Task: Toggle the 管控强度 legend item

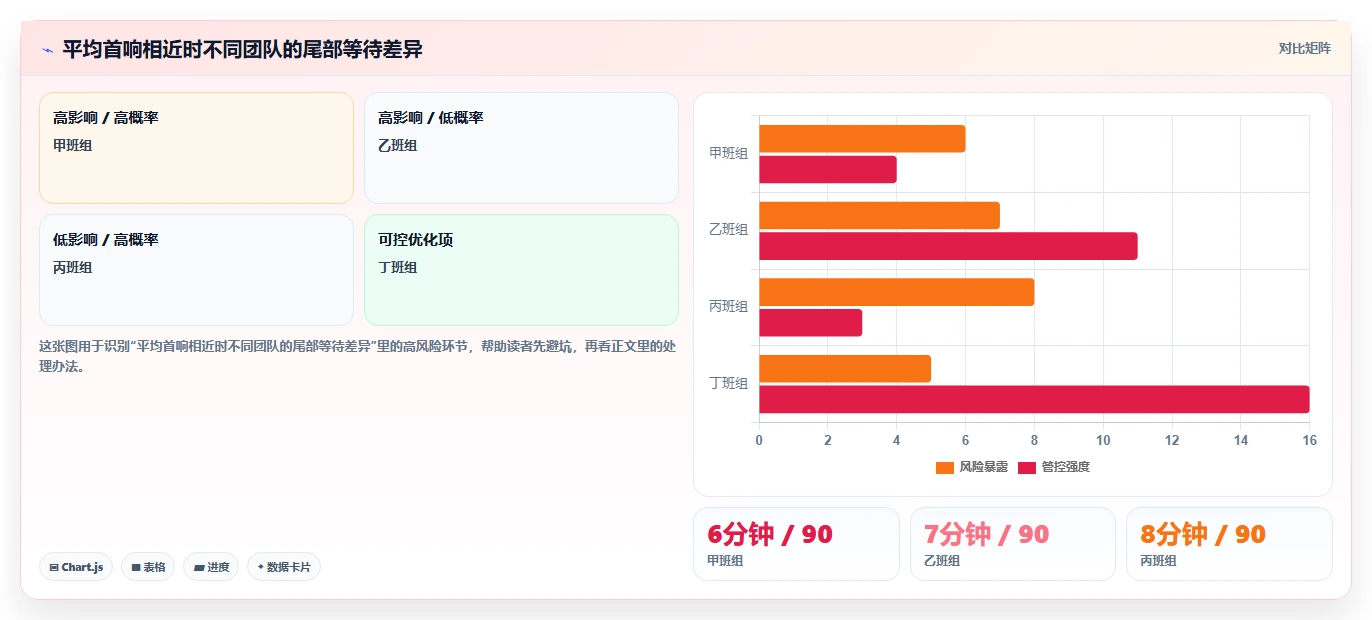Action: 1054,467
